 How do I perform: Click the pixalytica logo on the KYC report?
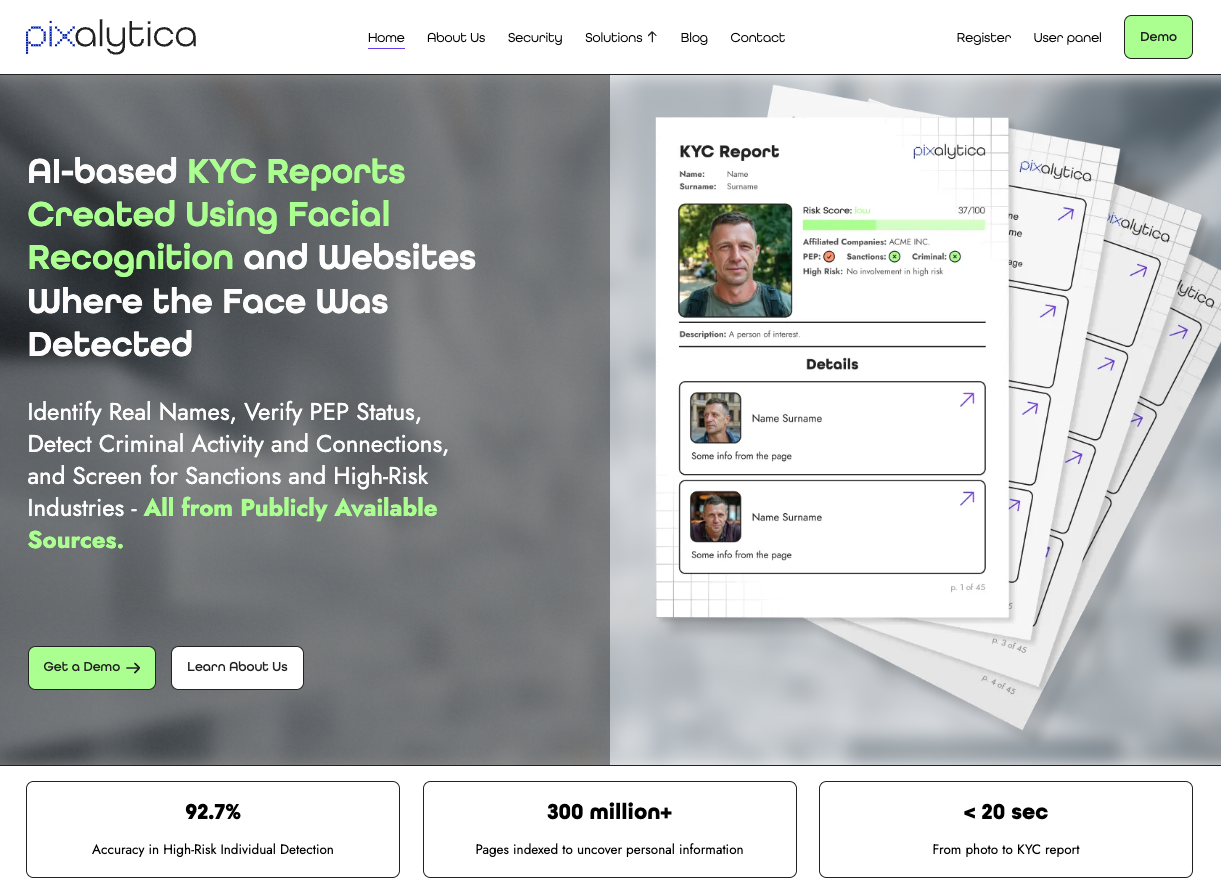(x=949, y=151)
